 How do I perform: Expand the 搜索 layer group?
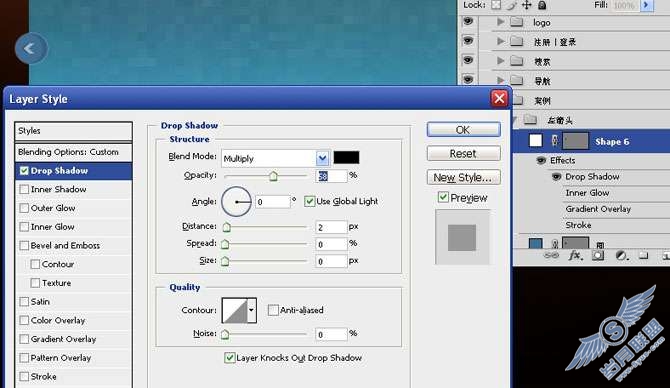(x=500, y=61)
